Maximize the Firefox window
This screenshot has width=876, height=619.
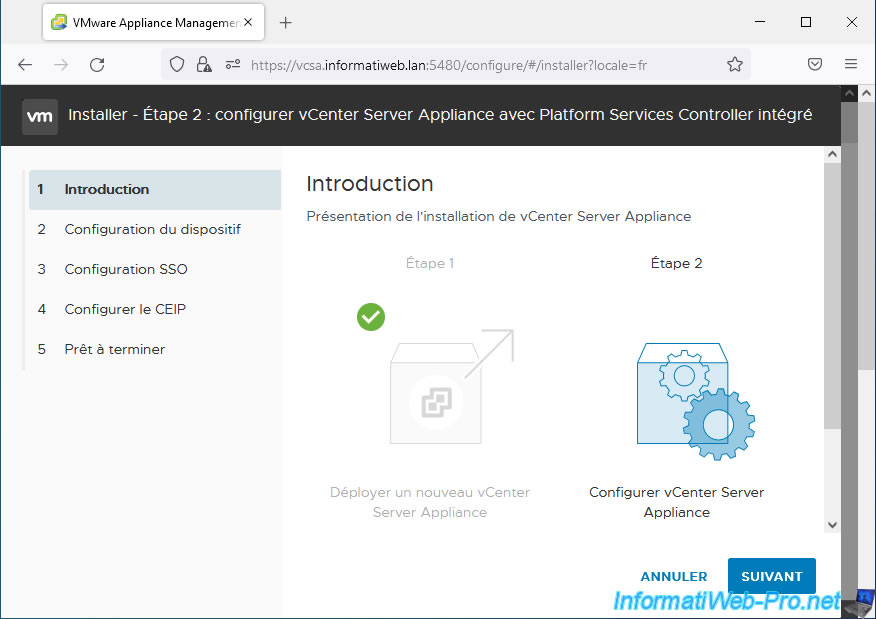(806, 22)
